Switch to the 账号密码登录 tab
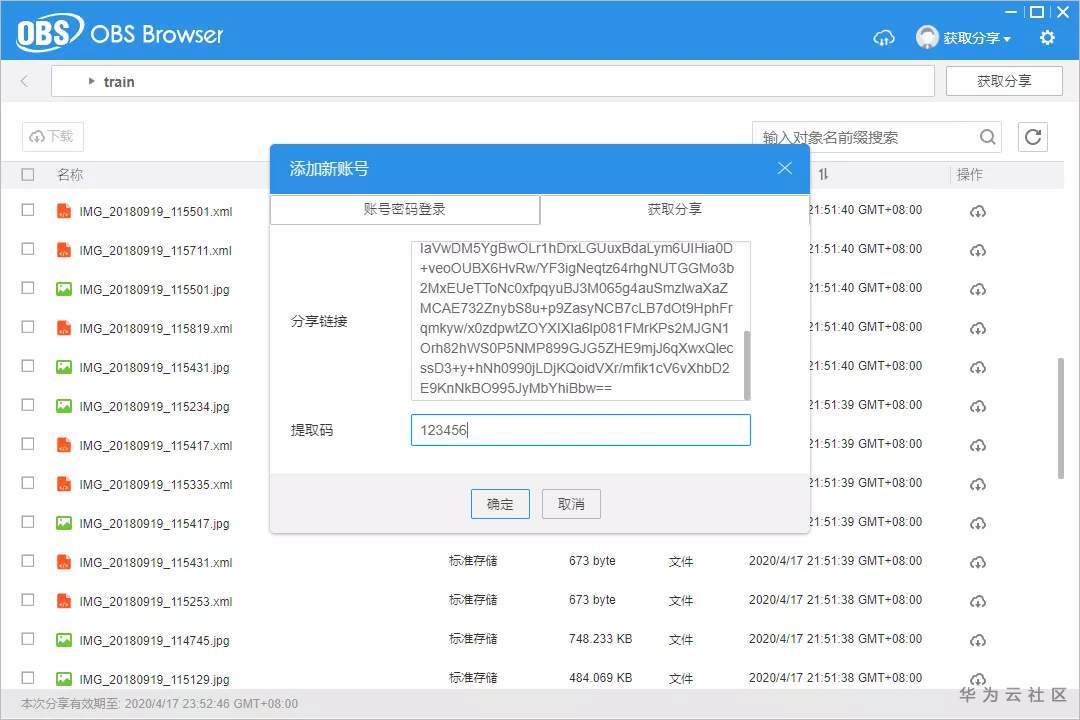The image size is (1080, 720). [x=404, y=209]
